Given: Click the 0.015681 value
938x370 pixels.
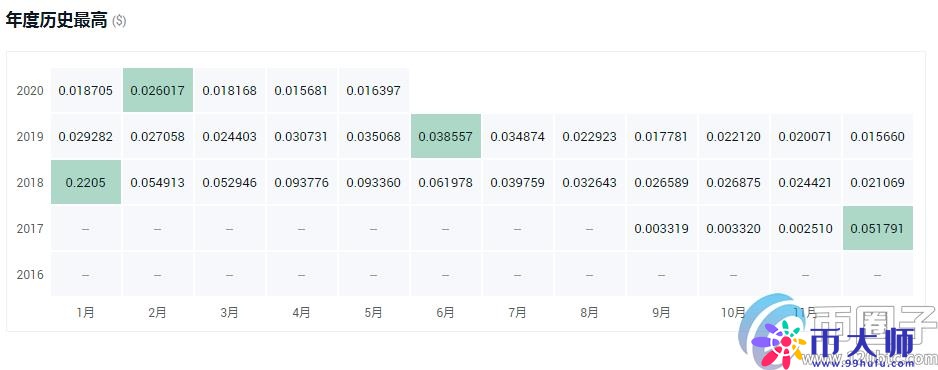Looking at the screenshot, I should [x=302, y=91].
